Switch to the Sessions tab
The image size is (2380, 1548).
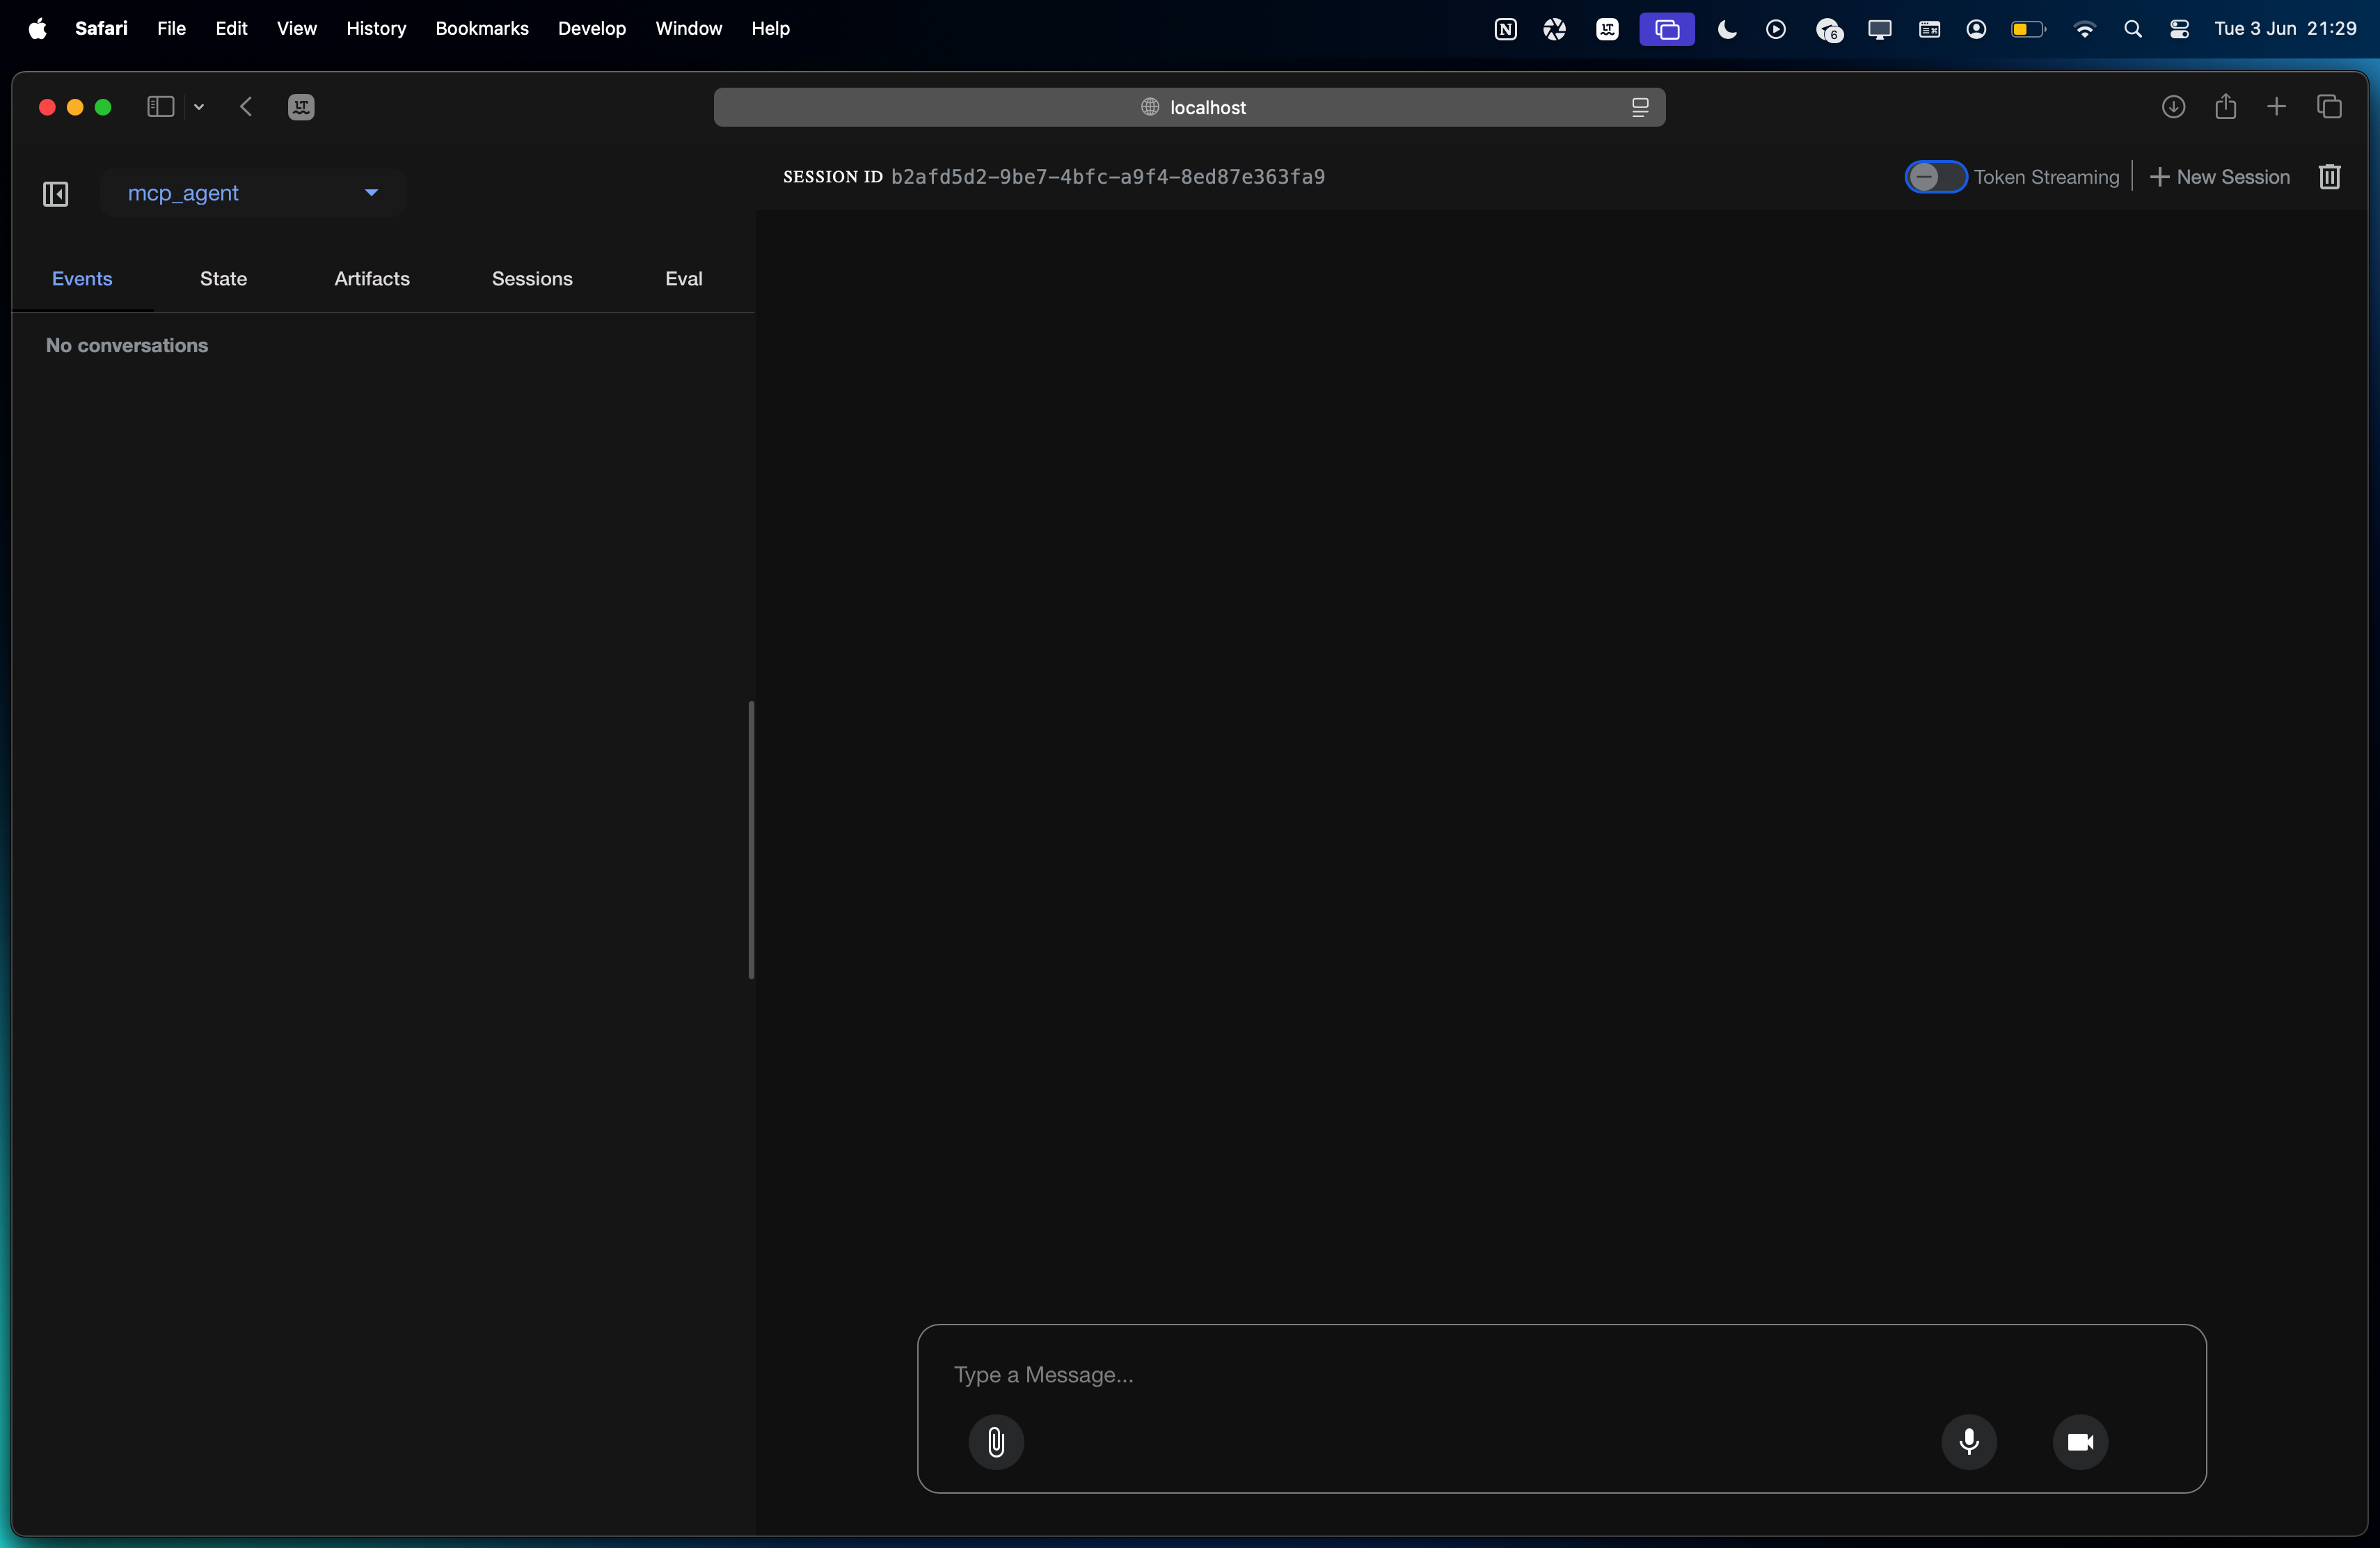click(532, 279)
